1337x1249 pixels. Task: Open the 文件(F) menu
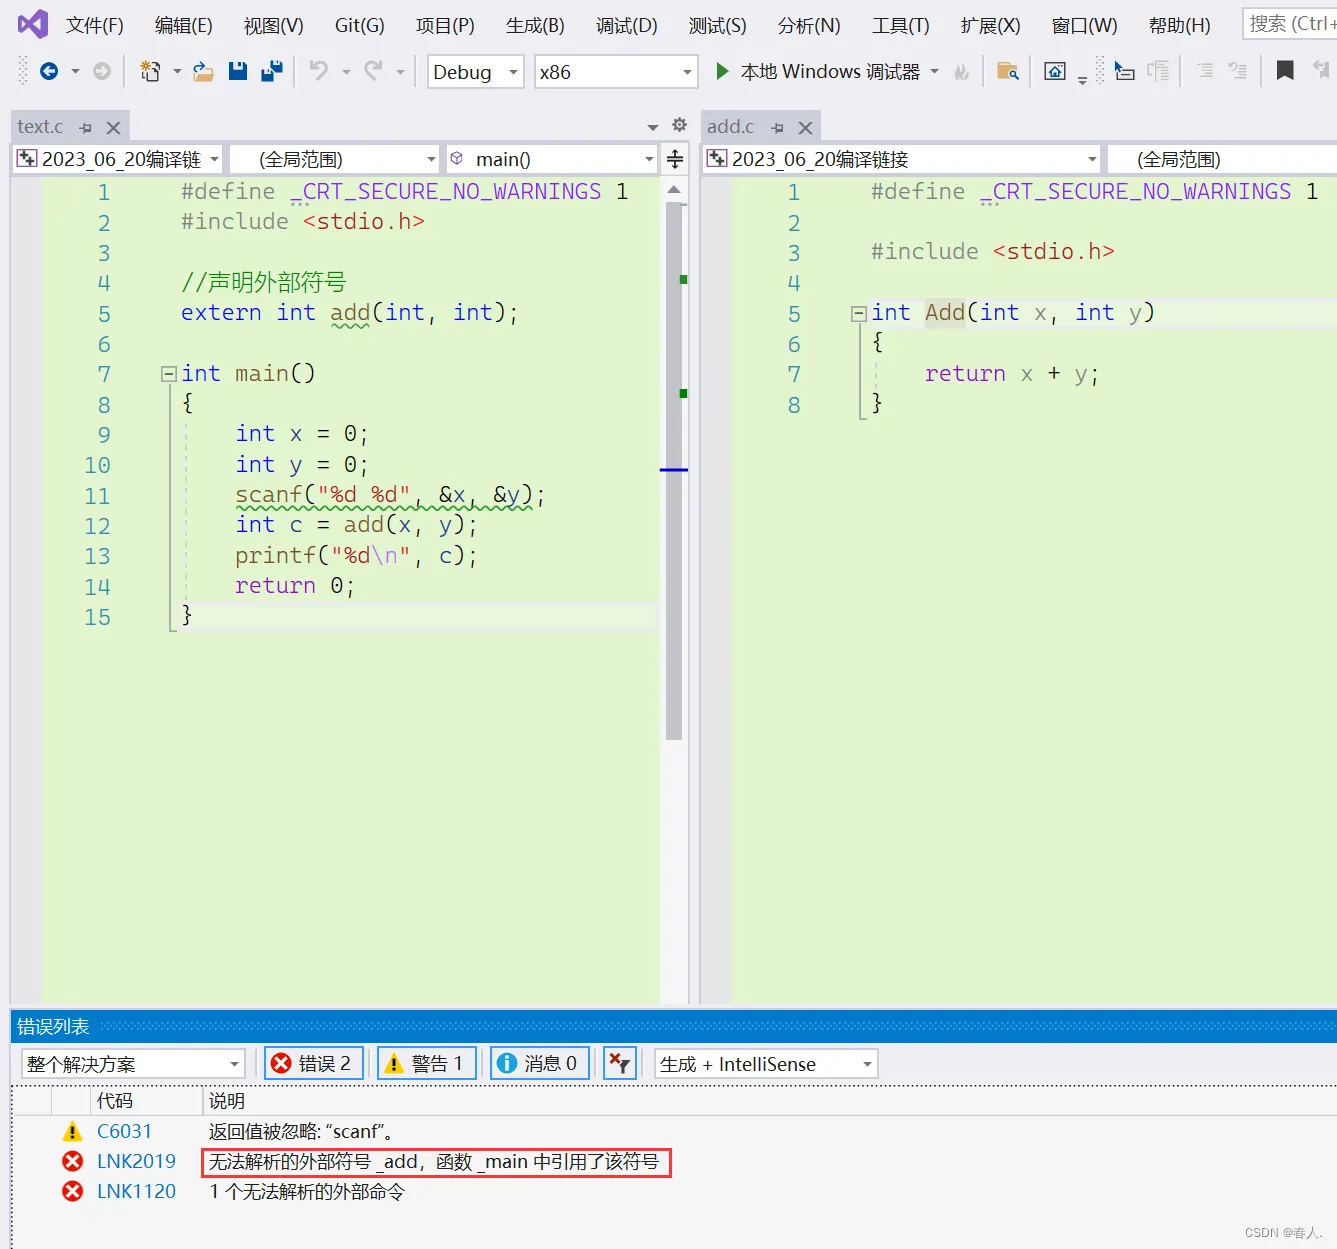[95, 25]
